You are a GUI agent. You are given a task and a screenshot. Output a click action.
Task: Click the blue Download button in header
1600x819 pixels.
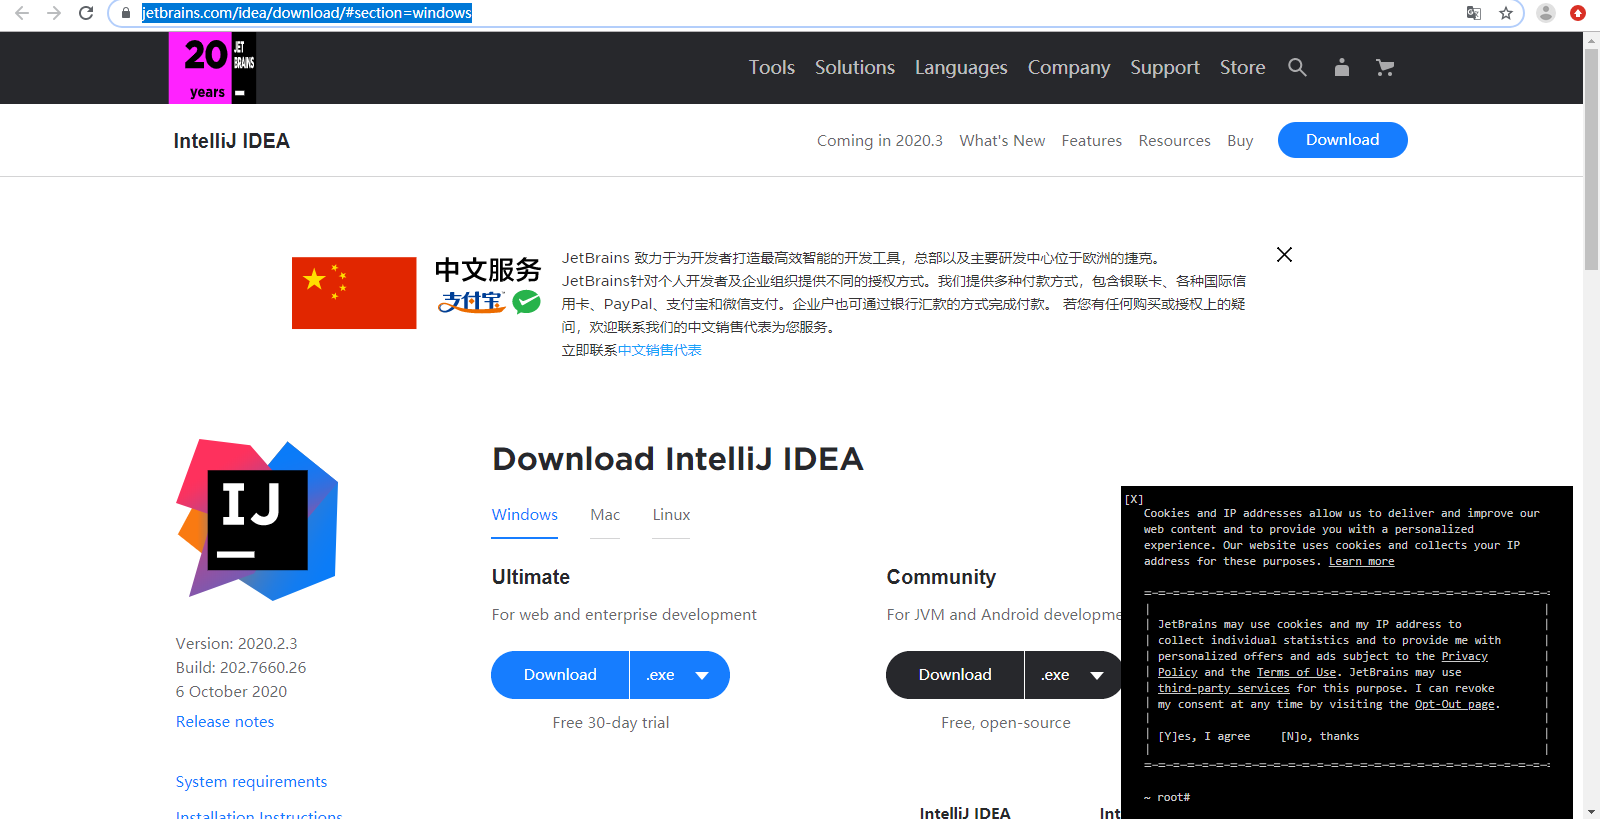1343,140
